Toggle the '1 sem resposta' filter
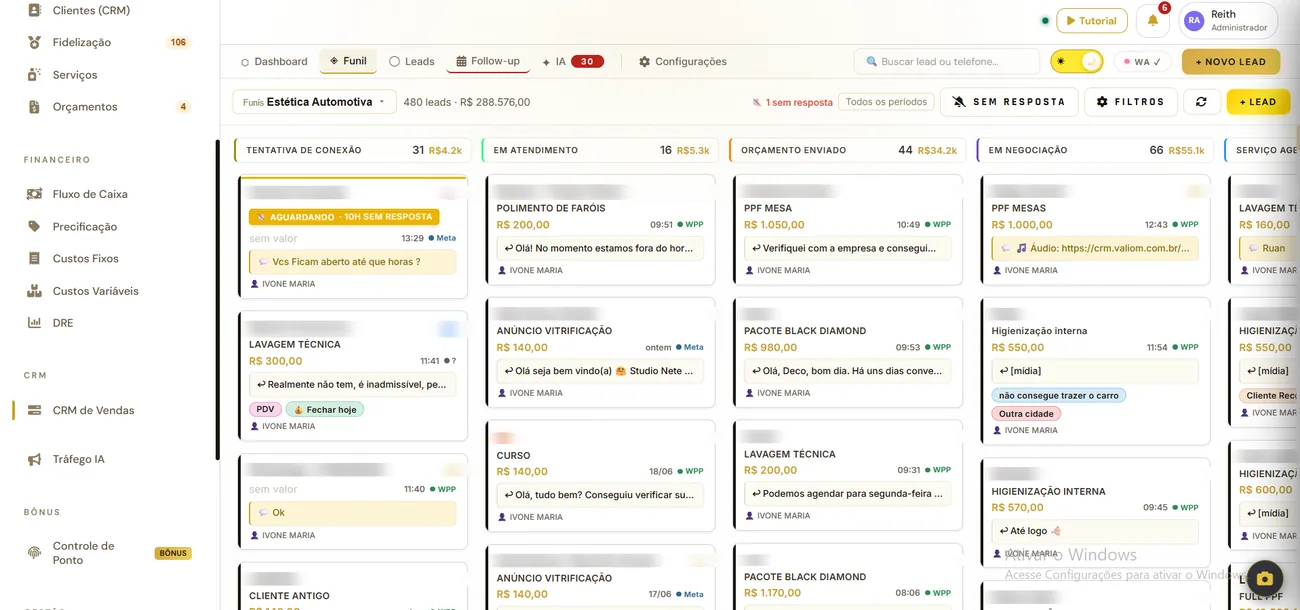Screen dimensions: 1300x610 pyautogui.click(x=792, y=102)
